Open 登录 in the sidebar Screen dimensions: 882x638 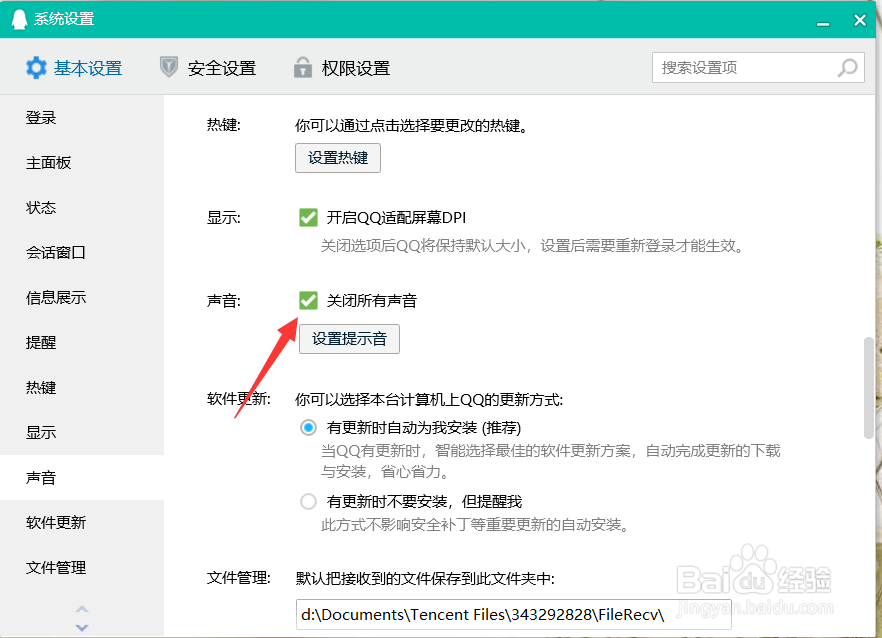click(x=82, y=118)
